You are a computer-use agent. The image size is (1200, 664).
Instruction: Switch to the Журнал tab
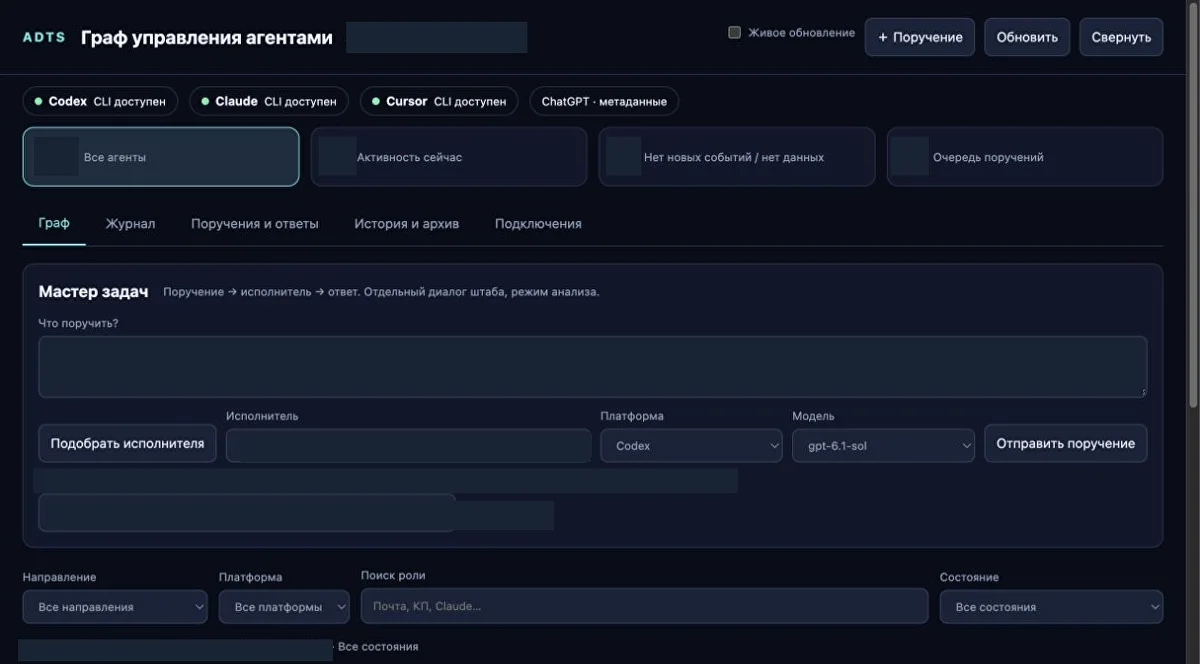(x=131, y=224)
